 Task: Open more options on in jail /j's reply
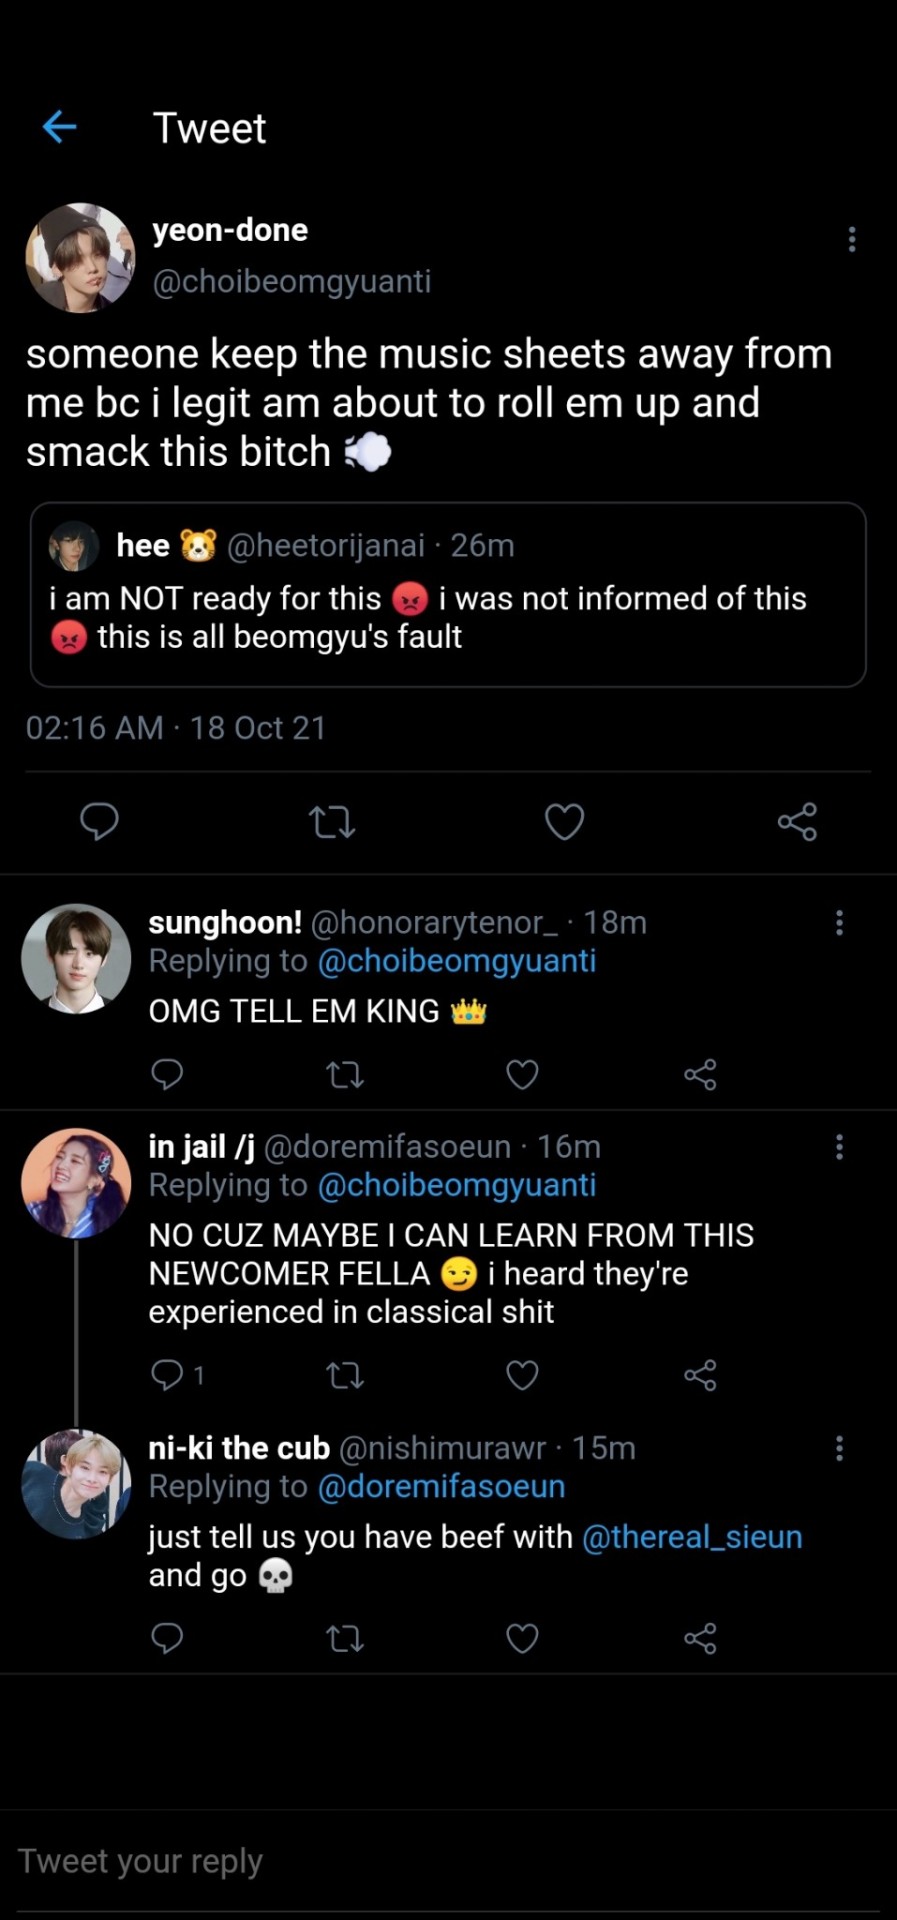(x=839, y=1146)
